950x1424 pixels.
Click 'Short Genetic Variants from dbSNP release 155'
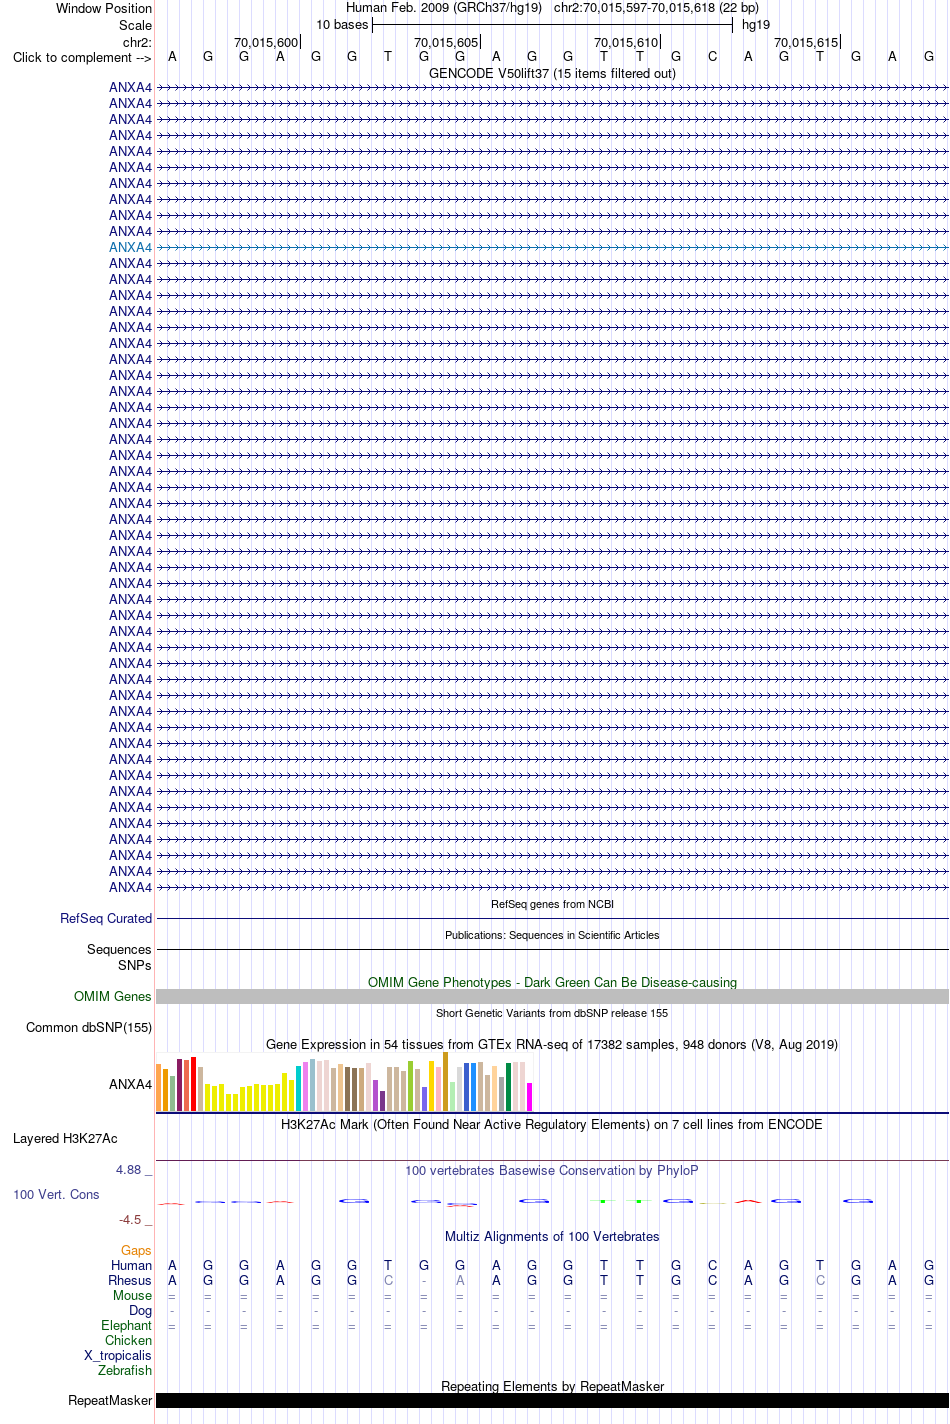click(552, 1013)
